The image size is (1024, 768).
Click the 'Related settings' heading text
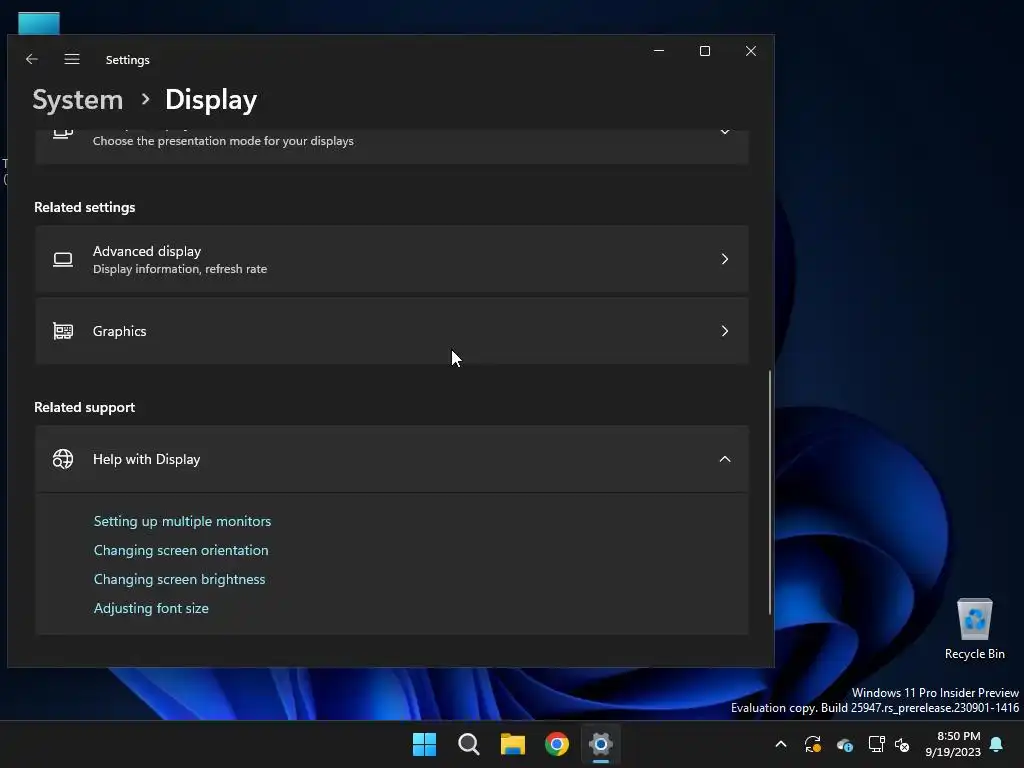[x=85, y=207]
